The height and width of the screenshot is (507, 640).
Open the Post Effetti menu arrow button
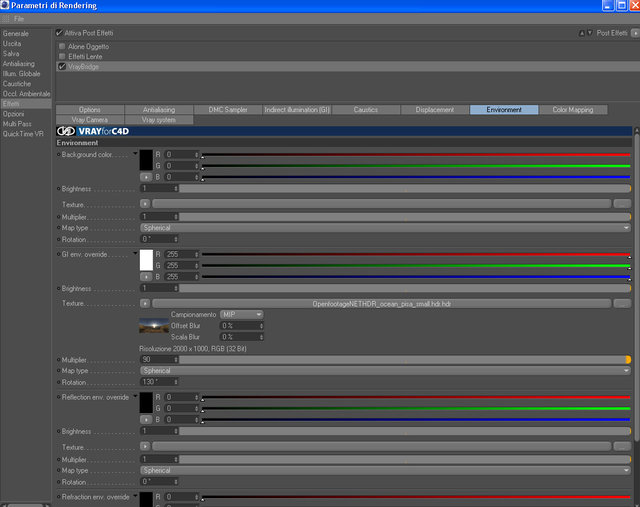[635, 33]
